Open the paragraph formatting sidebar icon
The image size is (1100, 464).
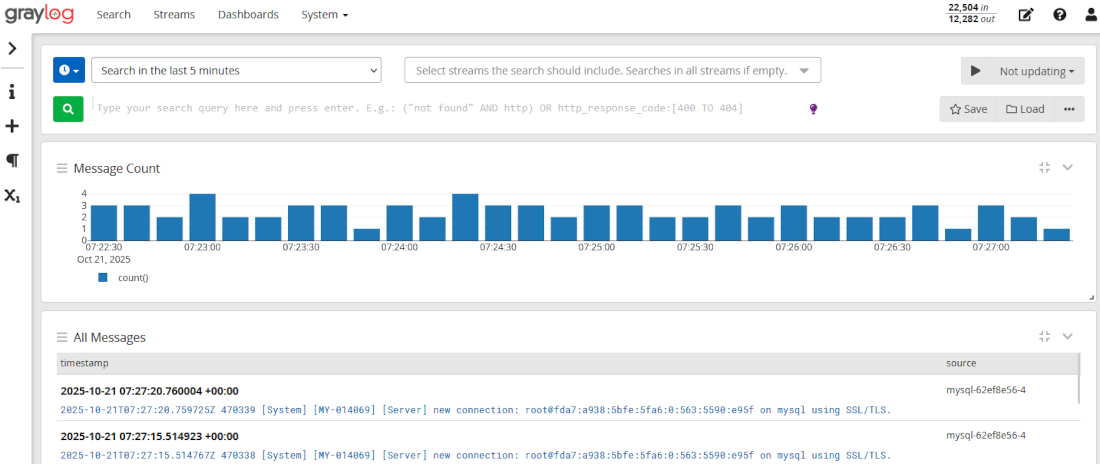tap(12, 160)
